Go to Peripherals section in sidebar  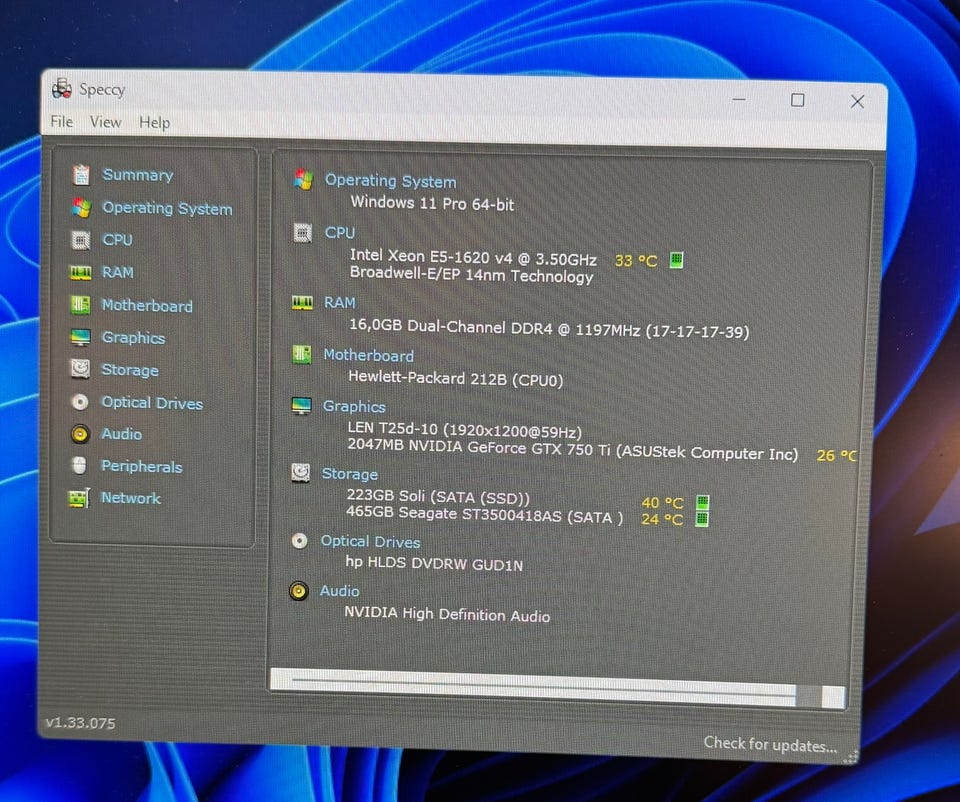coord(141,467)
